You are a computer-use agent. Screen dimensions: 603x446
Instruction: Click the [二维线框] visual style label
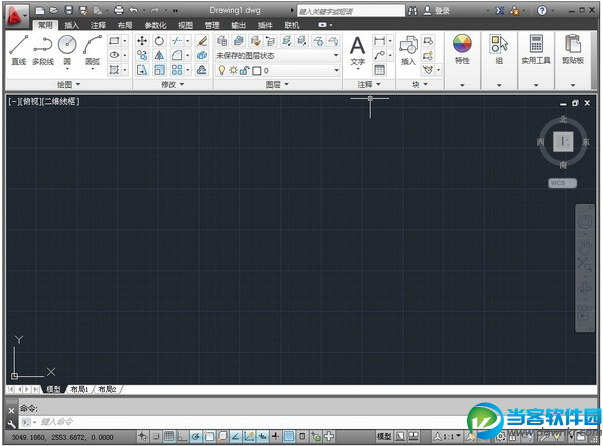coord(60,102)
